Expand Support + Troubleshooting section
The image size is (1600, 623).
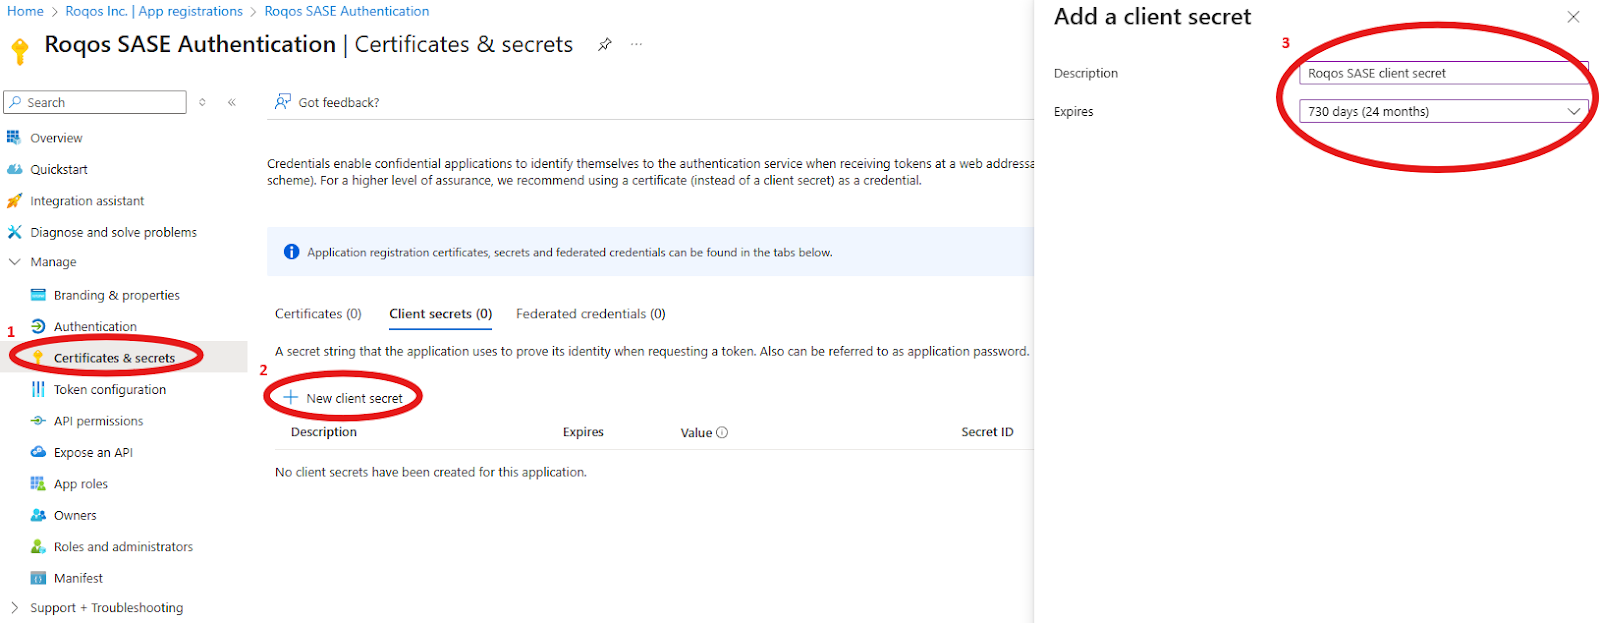(14, 608)
